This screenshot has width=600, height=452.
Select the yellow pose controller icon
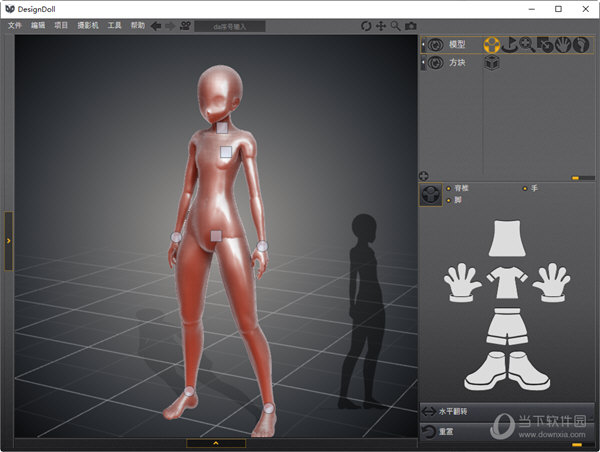[492, 45]
